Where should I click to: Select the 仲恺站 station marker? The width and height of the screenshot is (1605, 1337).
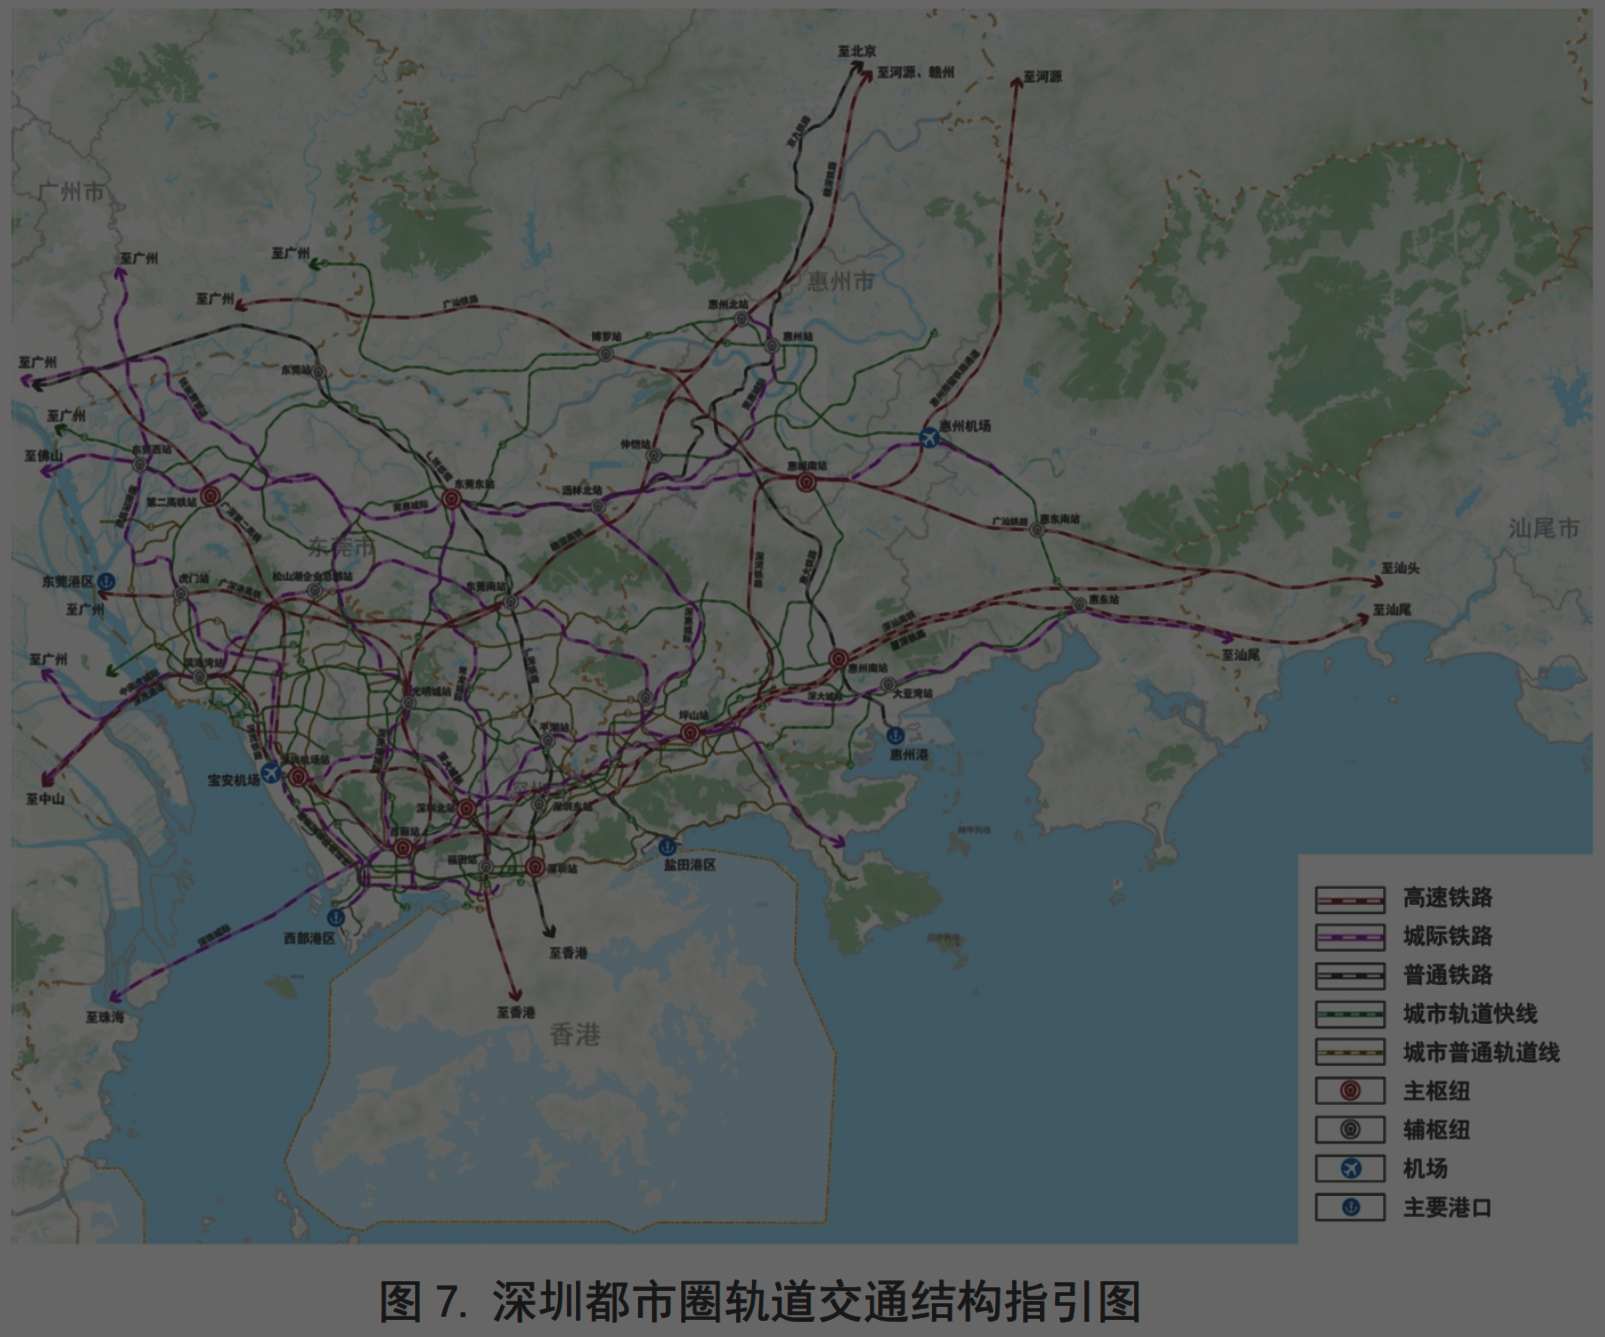tap(653, 455)
